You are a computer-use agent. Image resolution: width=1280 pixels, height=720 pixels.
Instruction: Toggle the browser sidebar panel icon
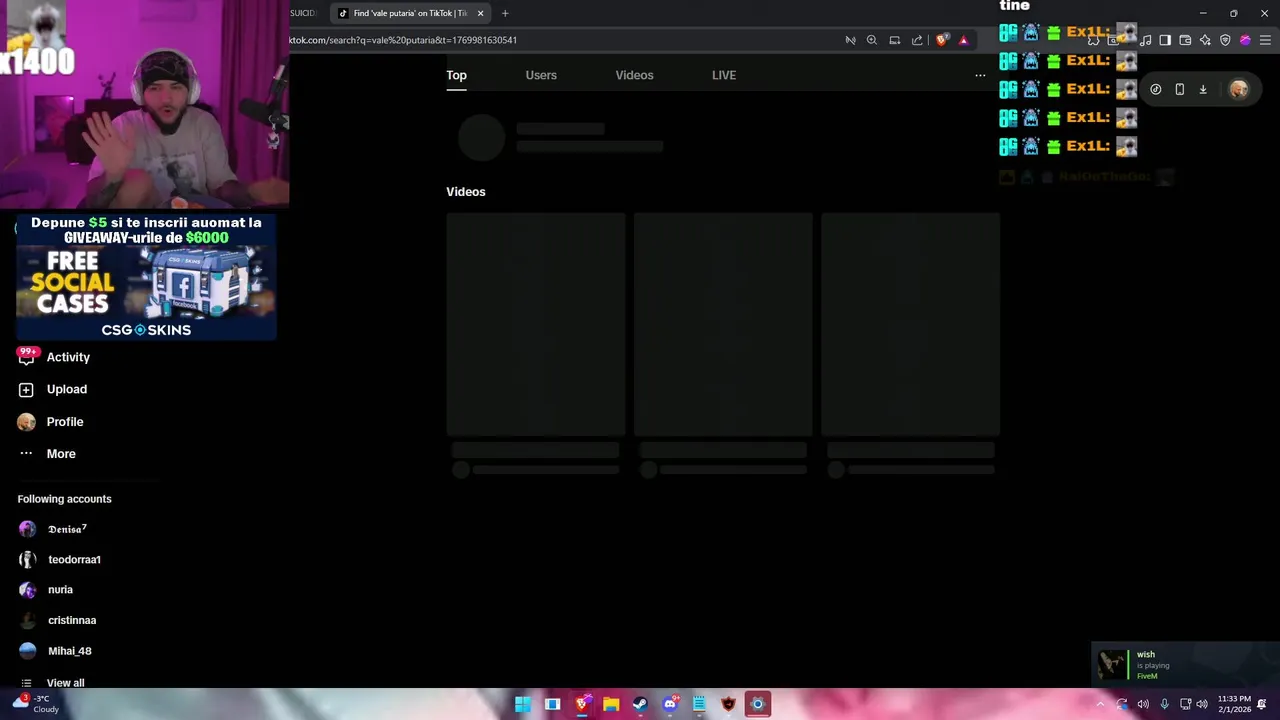pyautogui.click(x=1165, y=40)
